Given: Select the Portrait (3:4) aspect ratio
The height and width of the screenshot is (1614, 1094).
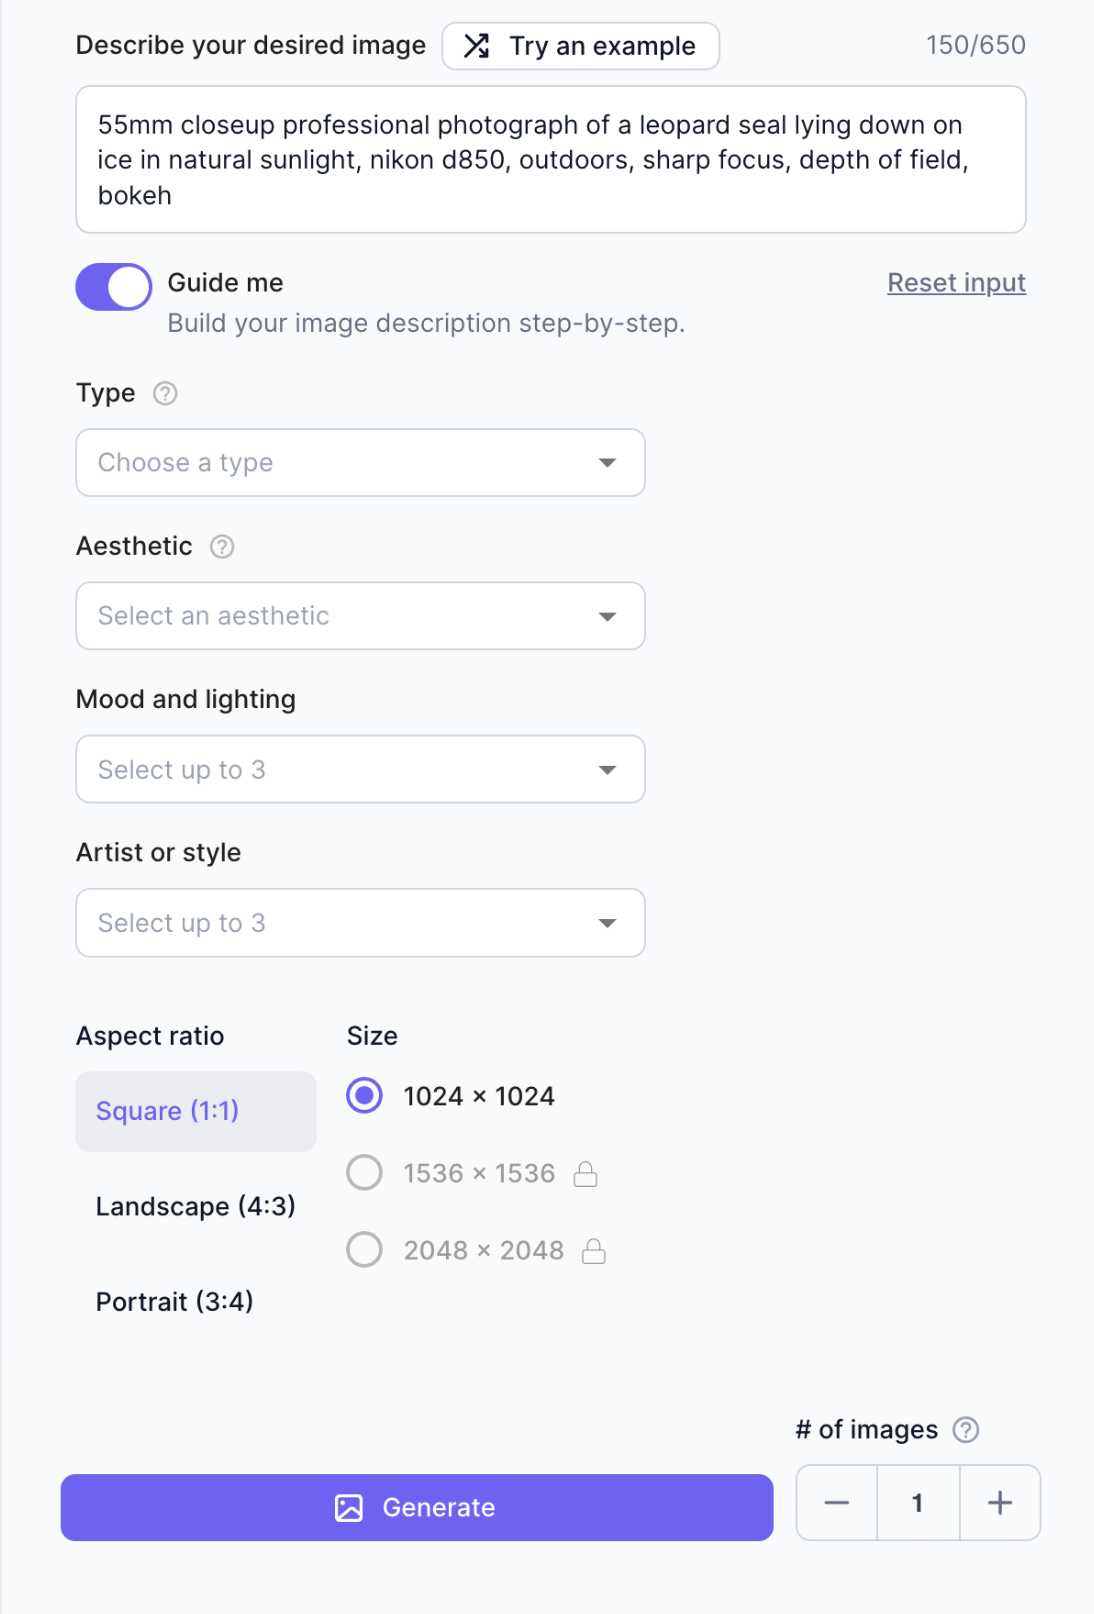Looking at the screenshot, I should coord(175,1302).
